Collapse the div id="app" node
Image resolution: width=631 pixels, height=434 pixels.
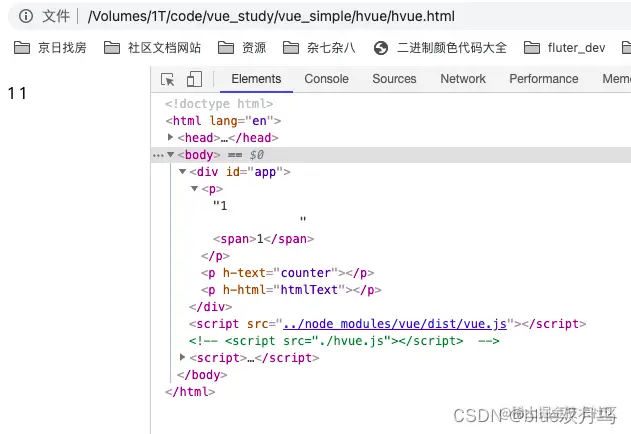click(x=182, y=172)
